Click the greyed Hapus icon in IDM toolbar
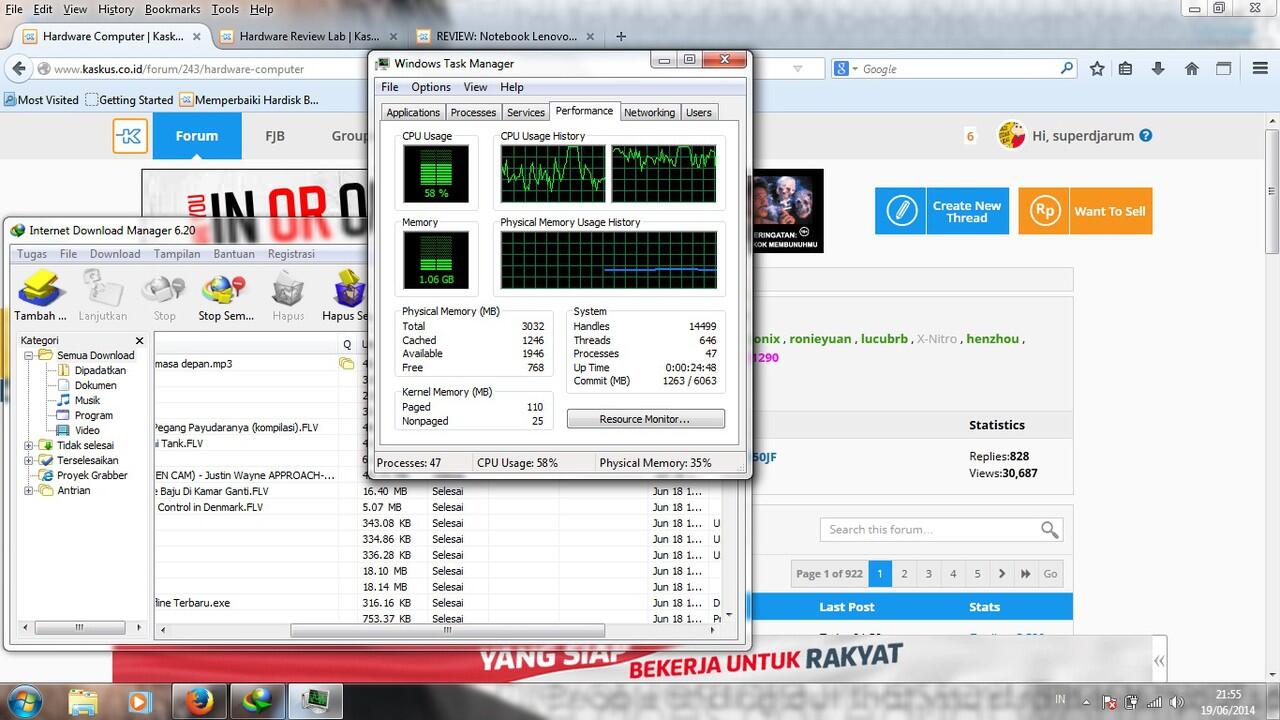Viewport: 1280px width, 720px height. pos(288,290)
